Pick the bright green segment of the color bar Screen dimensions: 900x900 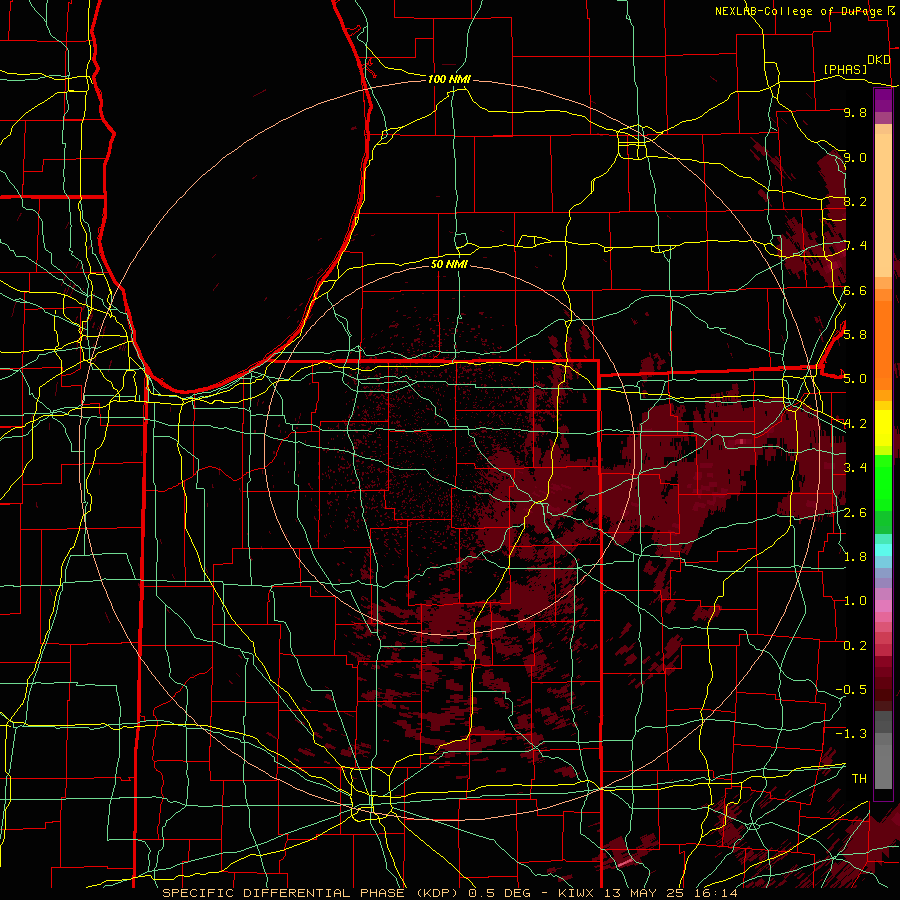pyautogui.click(x=883, y=483)
